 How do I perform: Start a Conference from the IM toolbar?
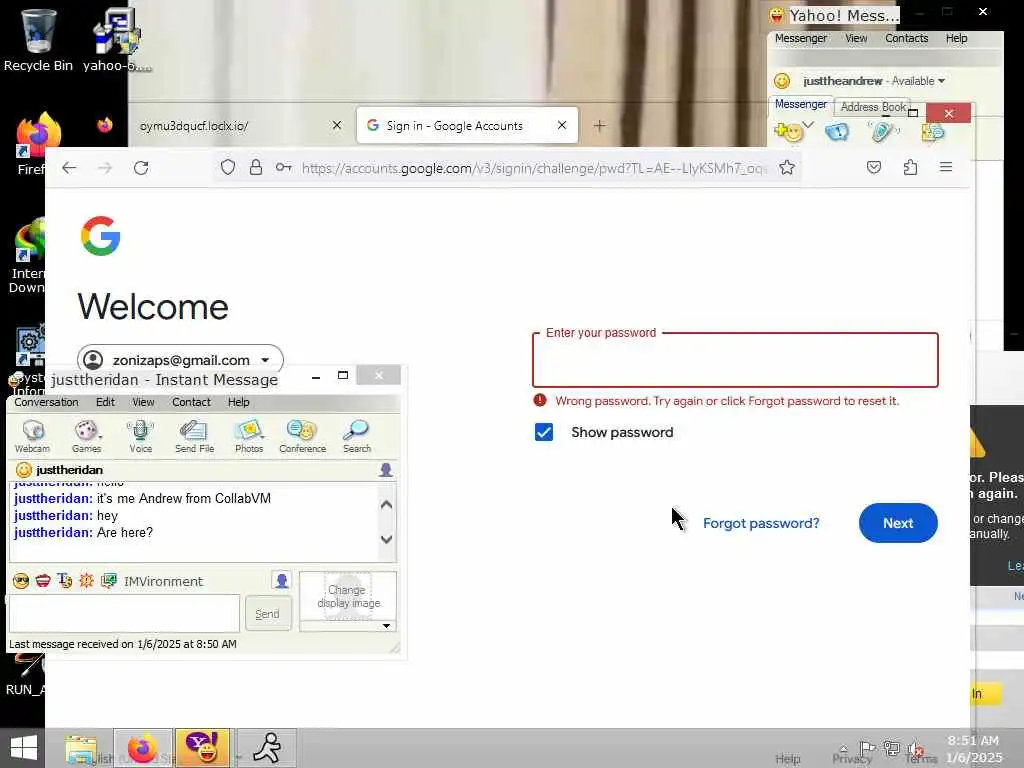(302, 436)
